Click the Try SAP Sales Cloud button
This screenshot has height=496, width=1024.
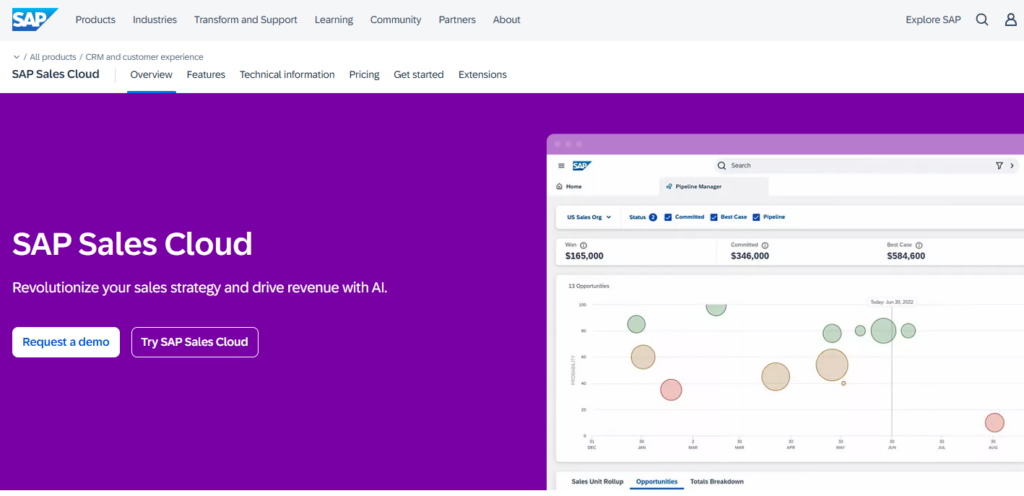click(x=195, y=342)
